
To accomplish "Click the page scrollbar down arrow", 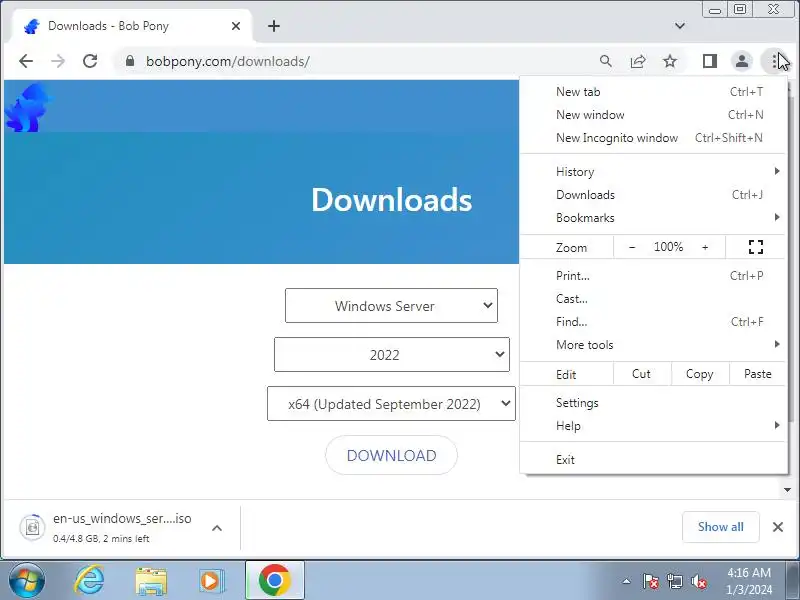I will point(787,490).
